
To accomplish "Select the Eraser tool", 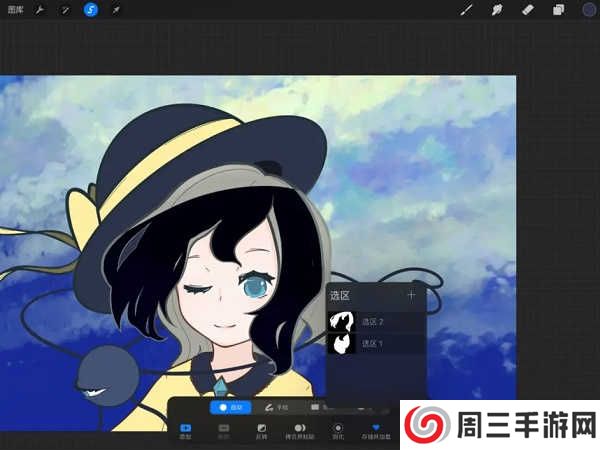I will click(527, 10).
